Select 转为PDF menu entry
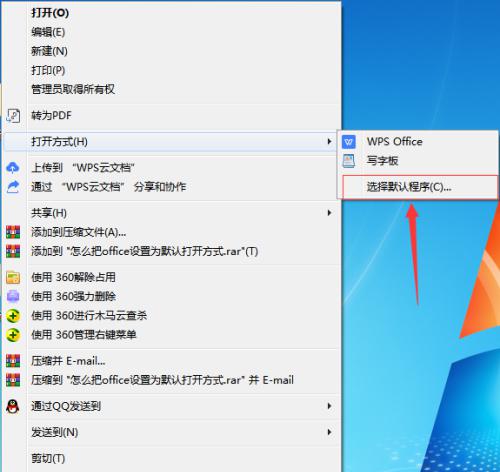 (171, 116)
